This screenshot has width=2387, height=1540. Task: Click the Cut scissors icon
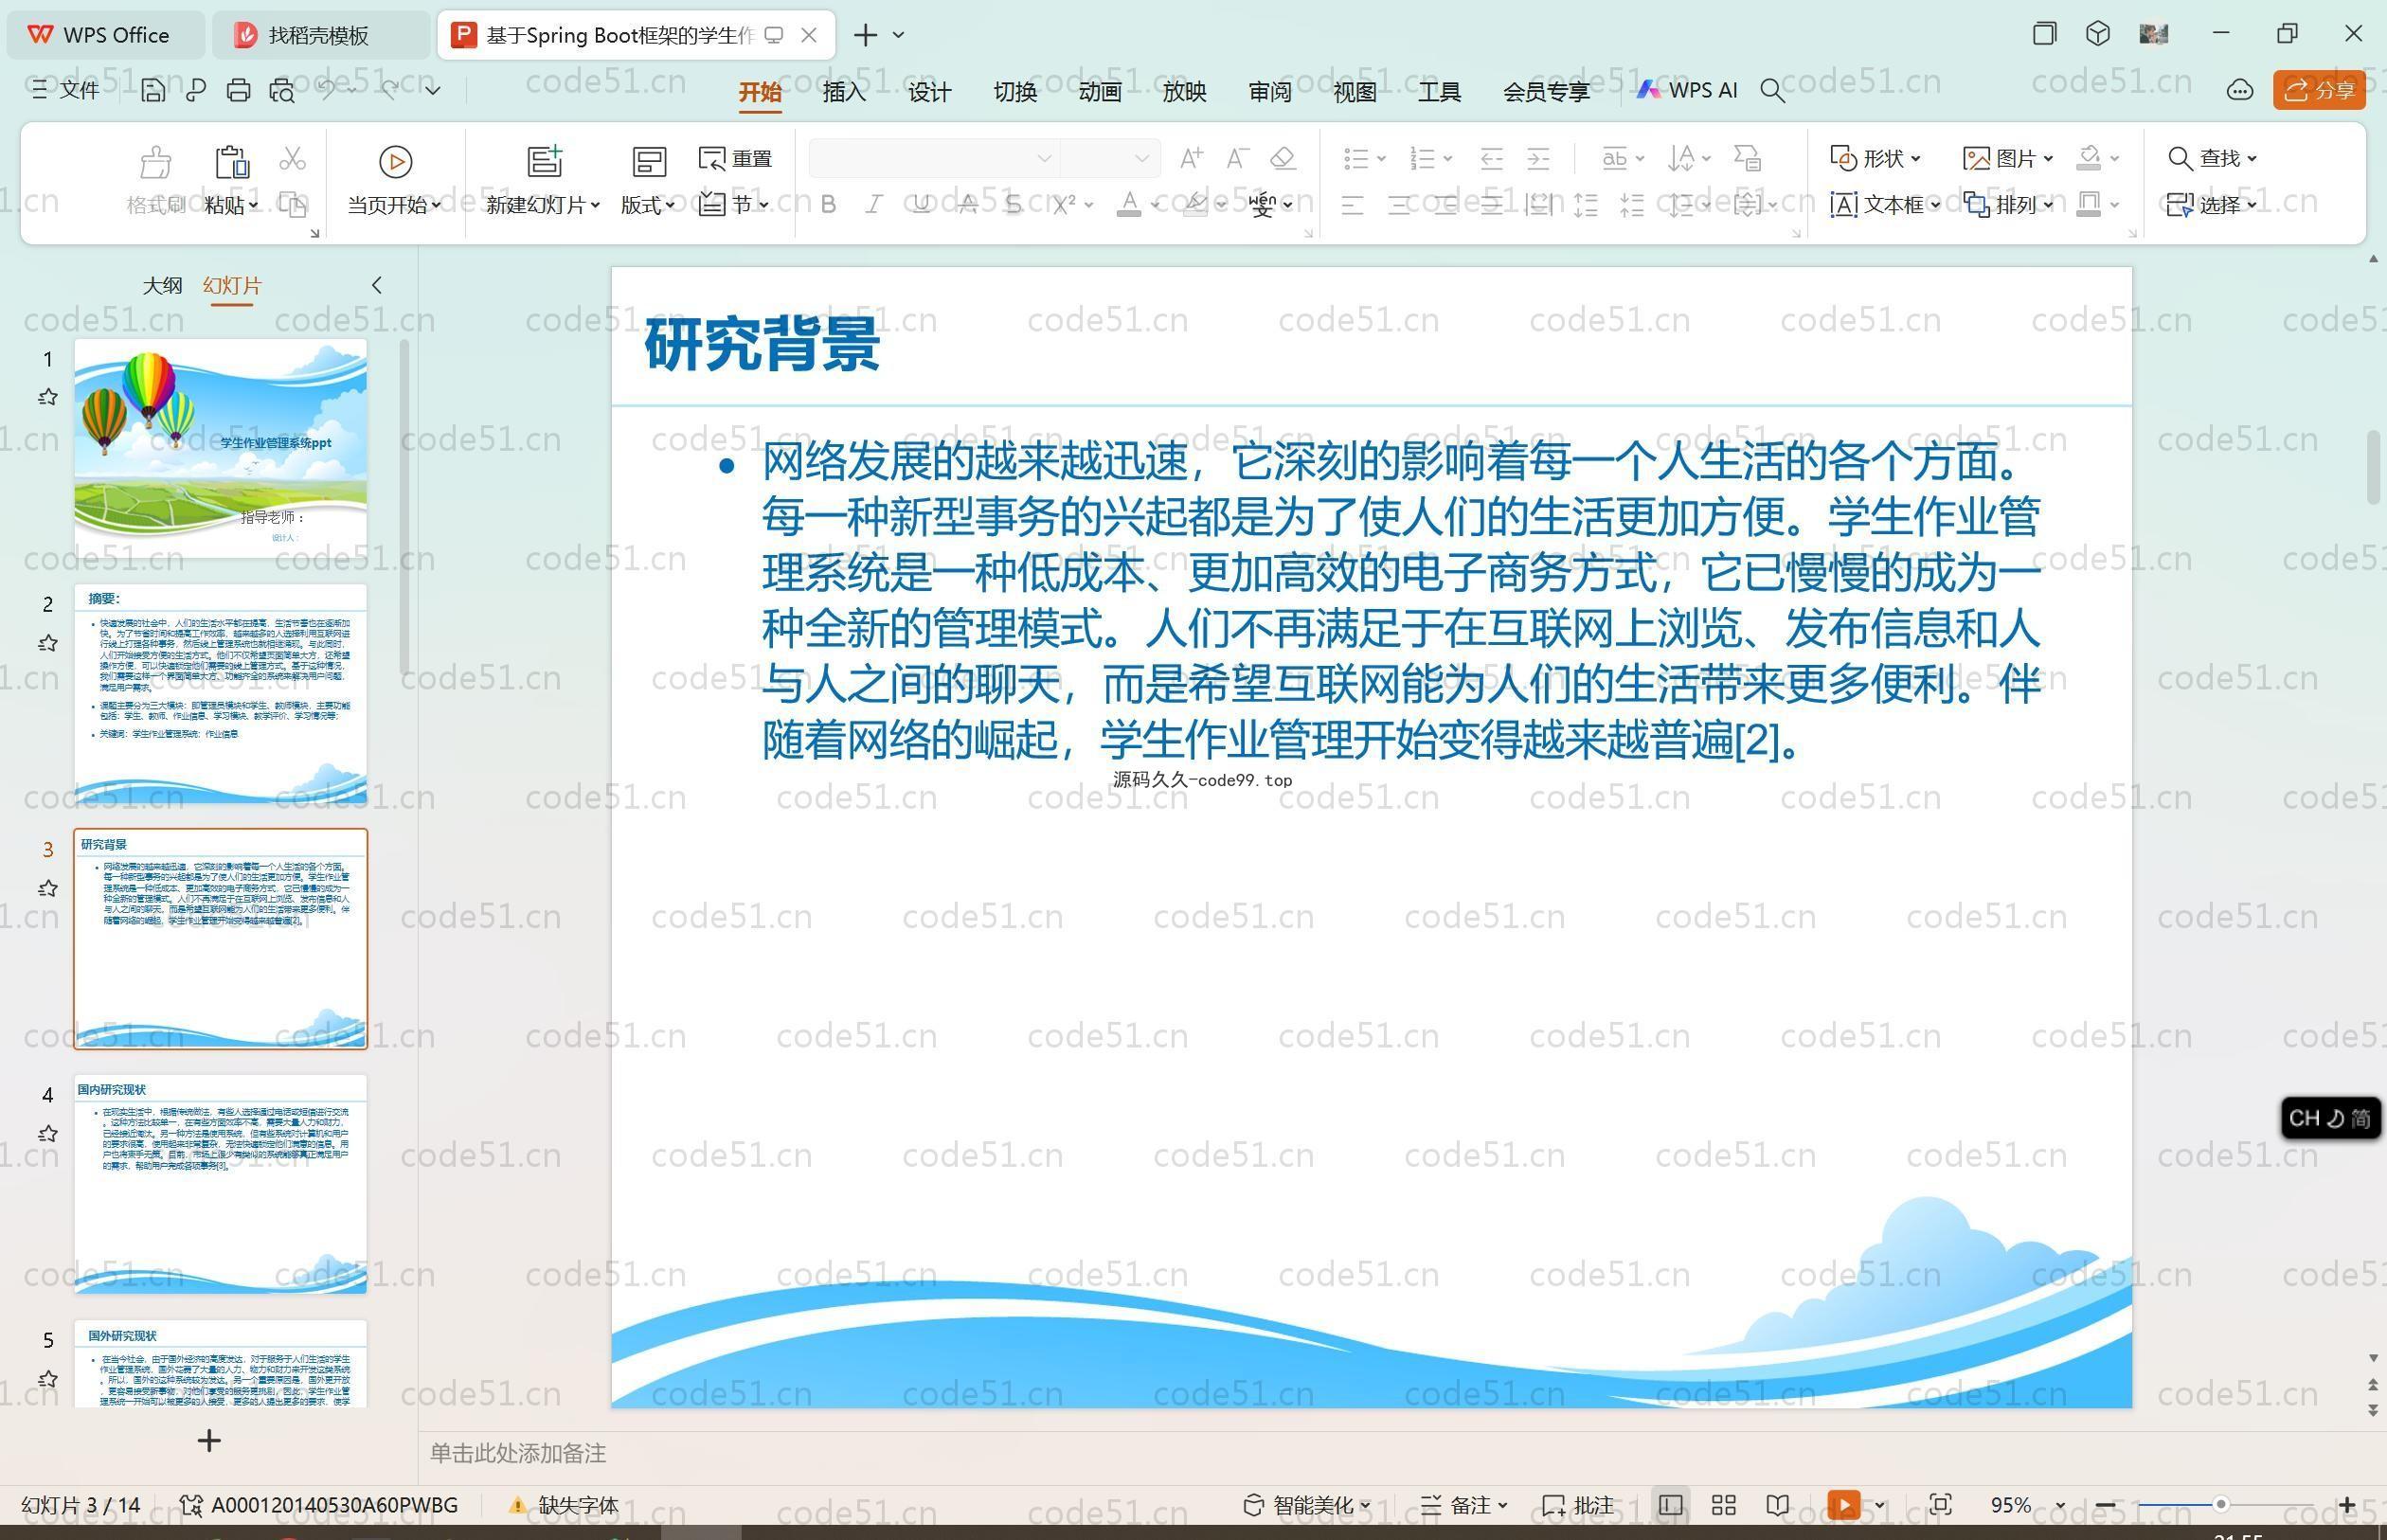pyautogui.click(x=292, y=158)
